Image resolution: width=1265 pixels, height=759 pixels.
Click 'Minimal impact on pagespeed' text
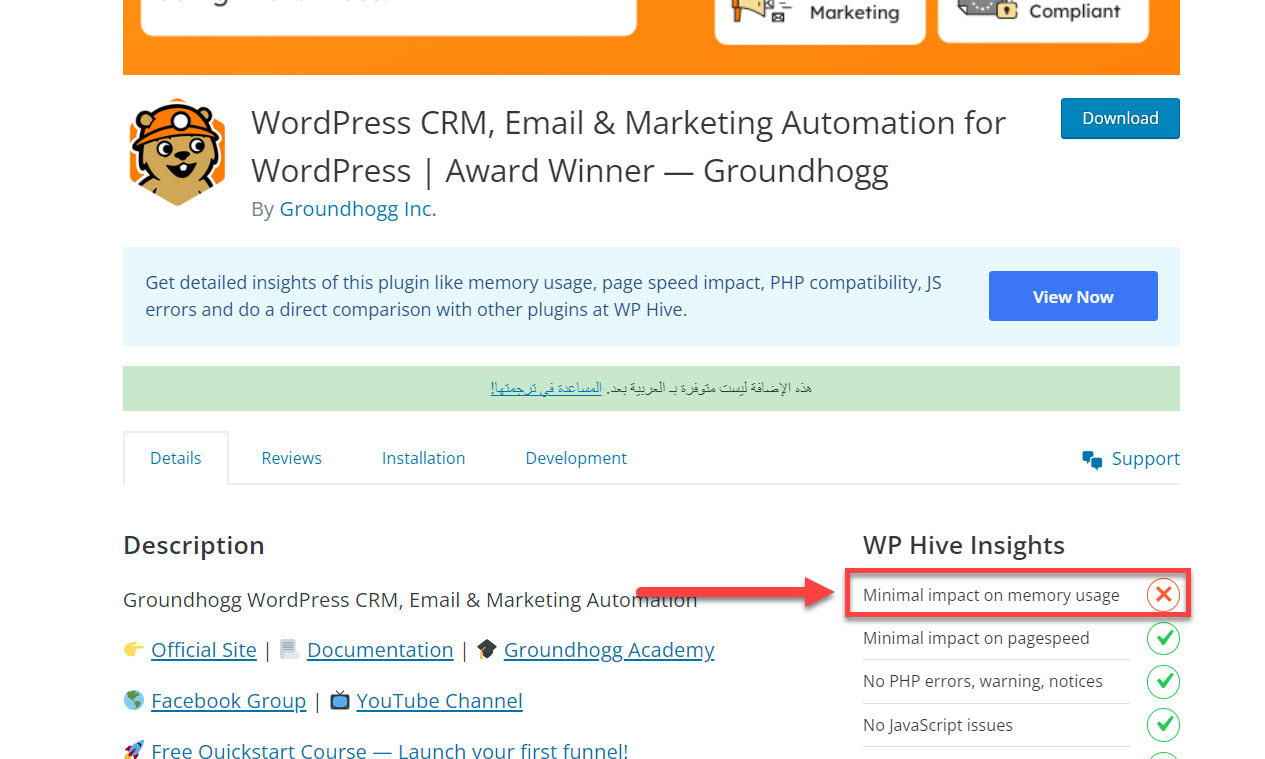pyautogui.click(x=976, y=638)
